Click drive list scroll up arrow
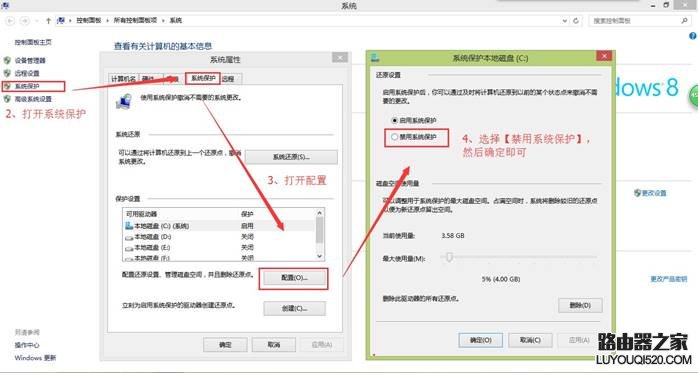This screenshot has height=373, width=698. coord(320,213)
